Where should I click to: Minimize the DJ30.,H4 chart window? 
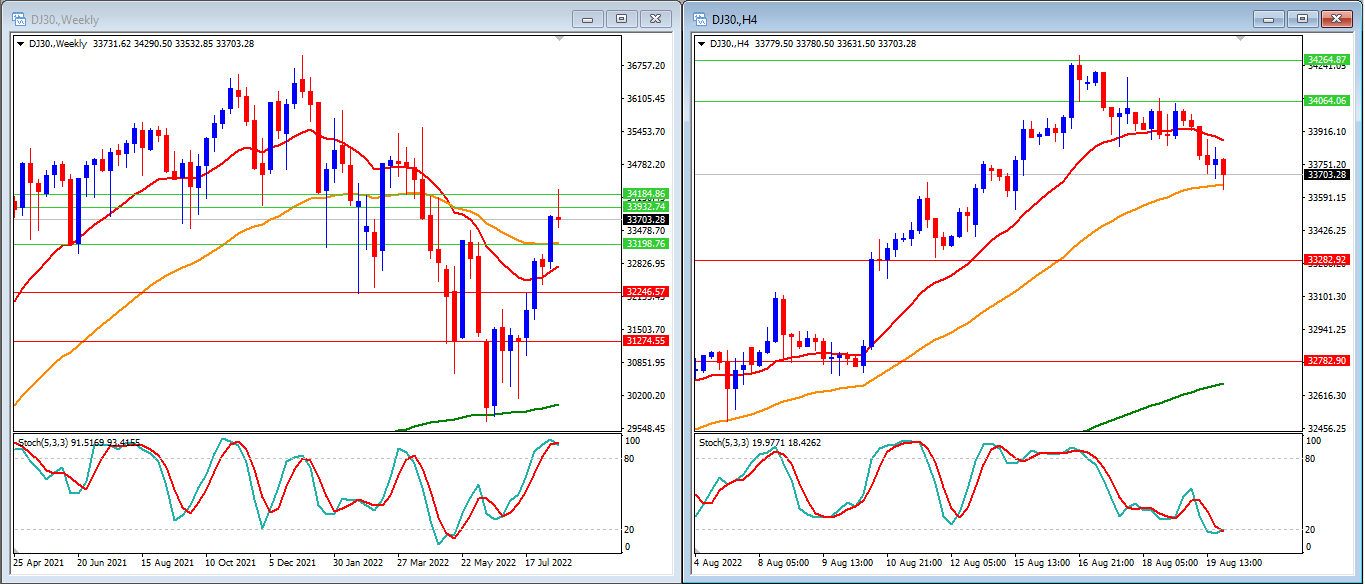click(1269, 18)
